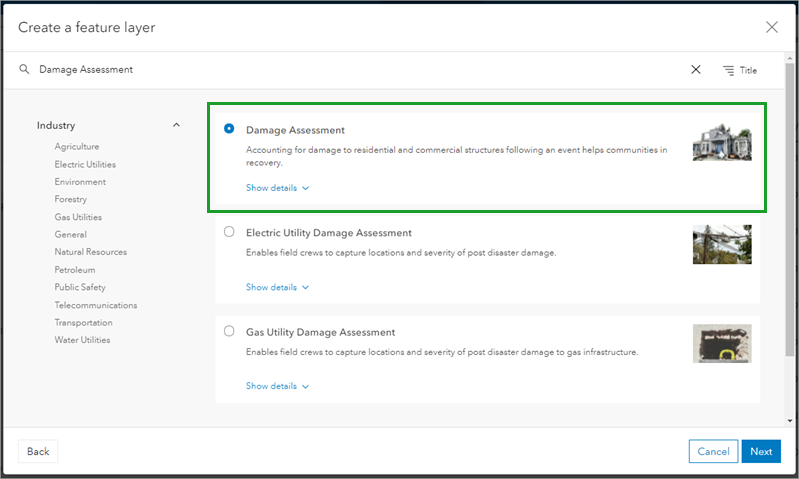Open the Title sort options
Image resolution: width=799 pixels, height=479 pixels.
[x=740, y=70]
